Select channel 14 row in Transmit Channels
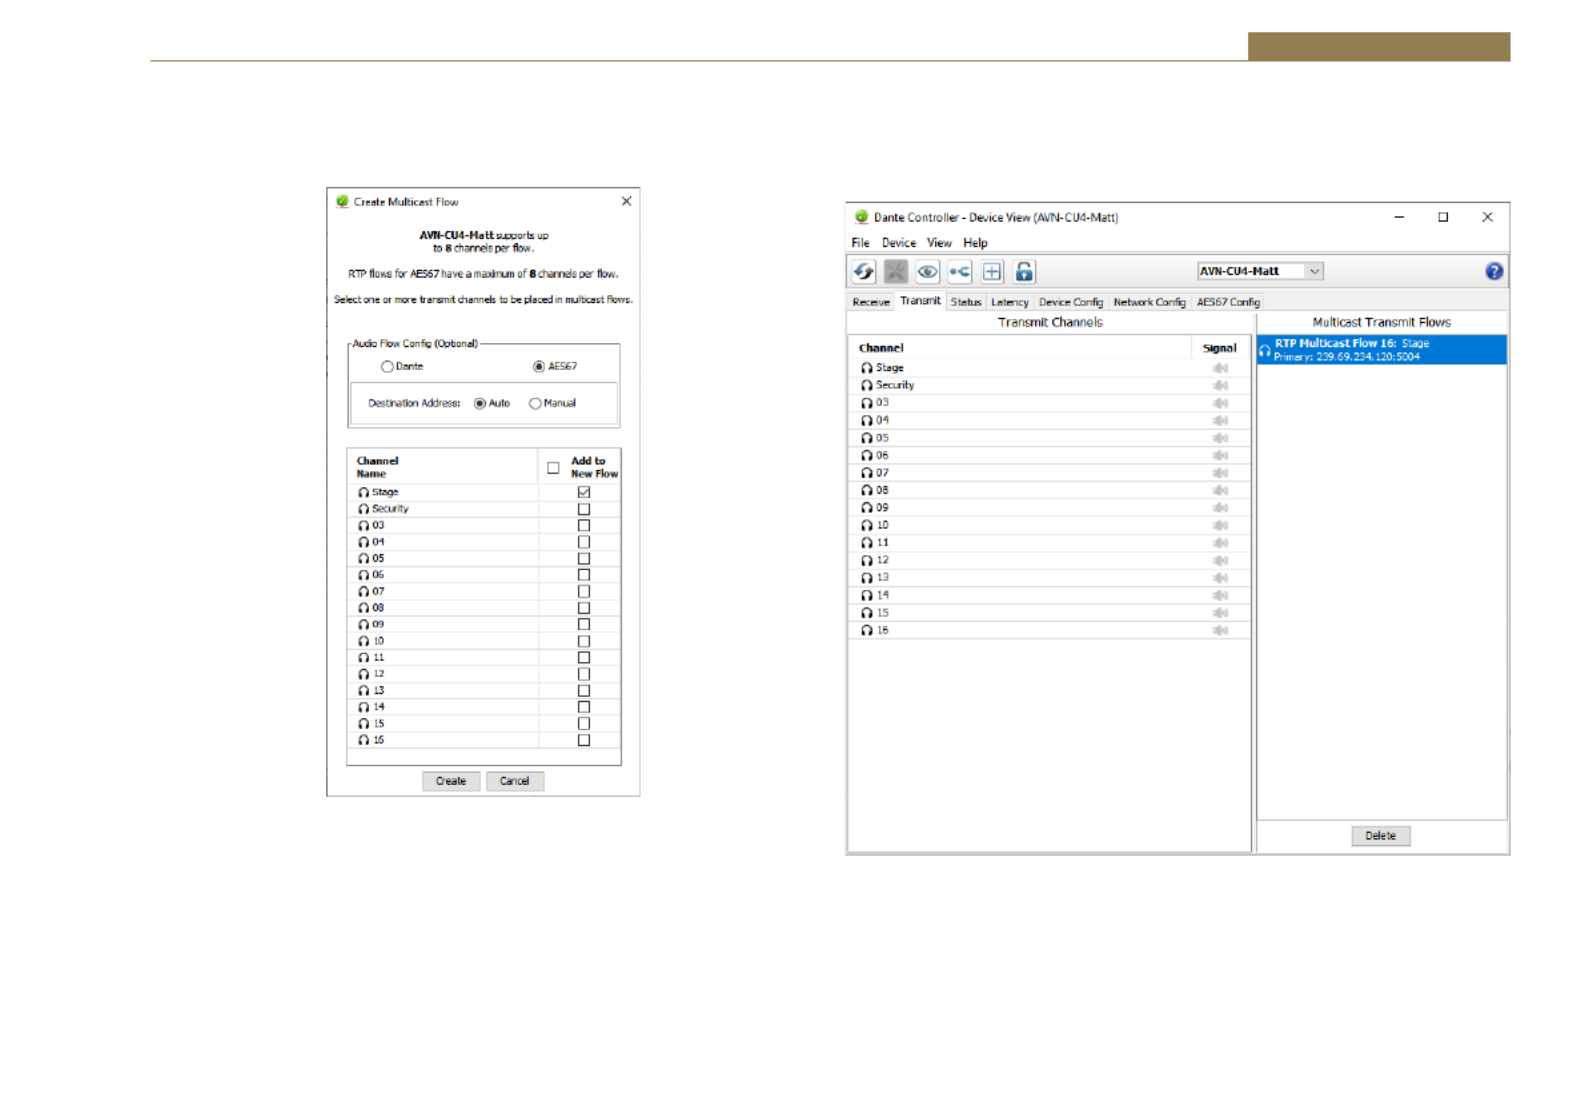The width and height of the screenshot is (1586, 1118). click(x=1049, y=595)
